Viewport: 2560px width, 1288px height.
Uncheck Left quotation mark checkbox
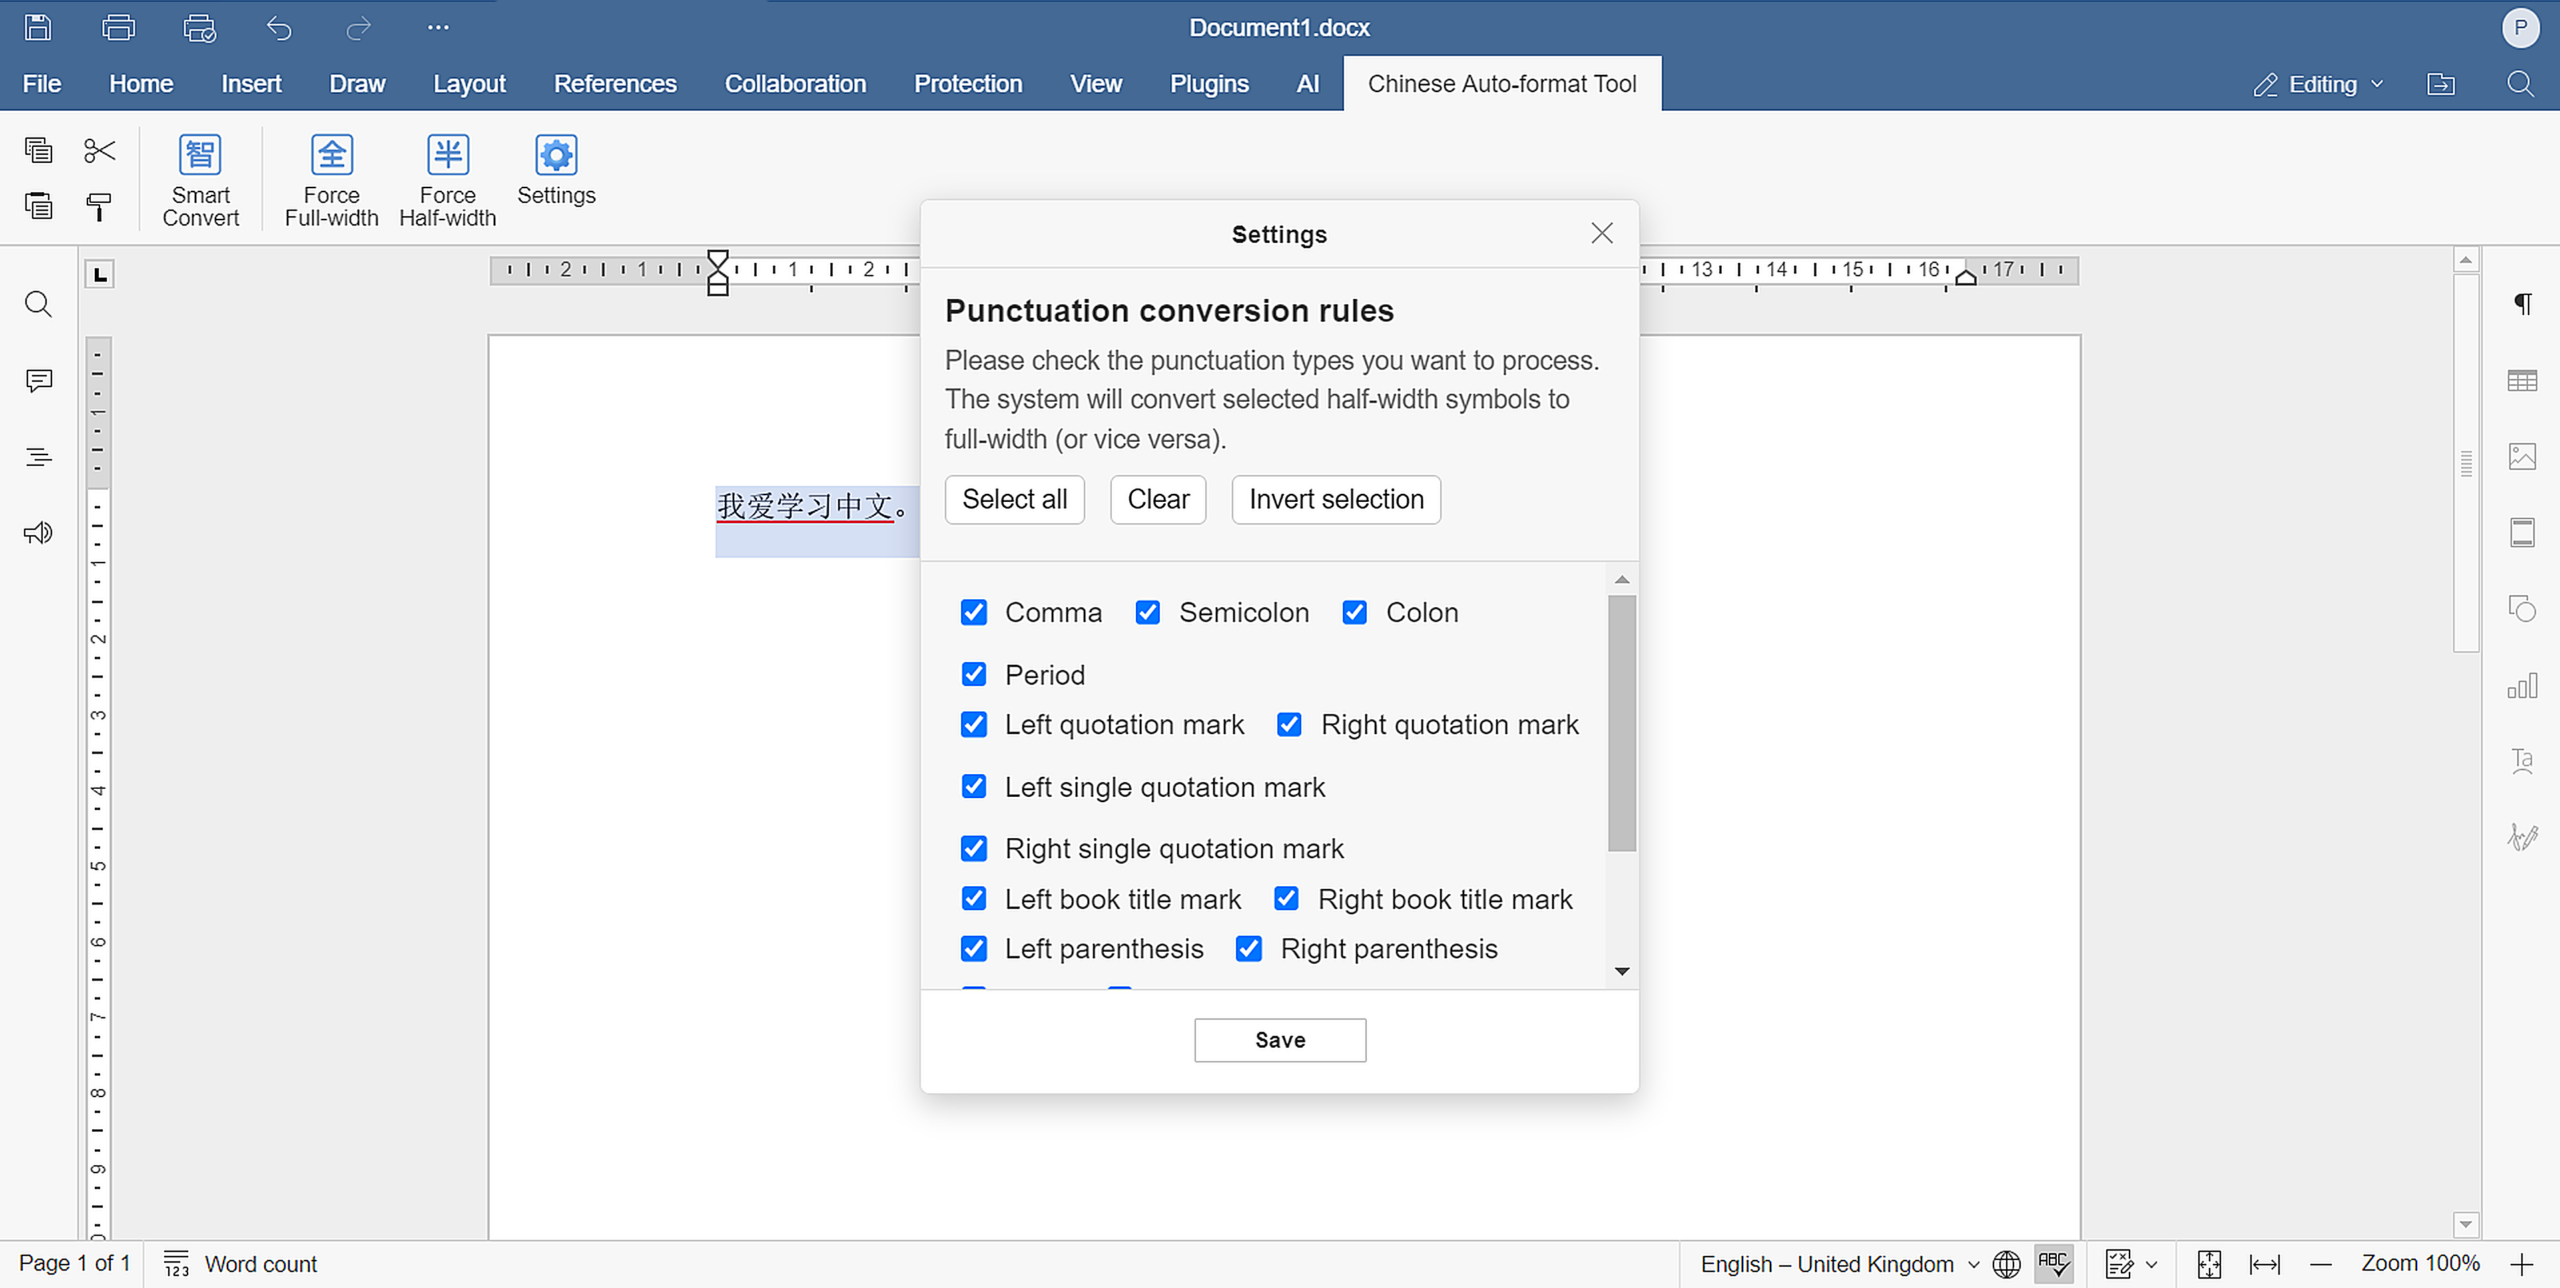click(x=974, y=724)
